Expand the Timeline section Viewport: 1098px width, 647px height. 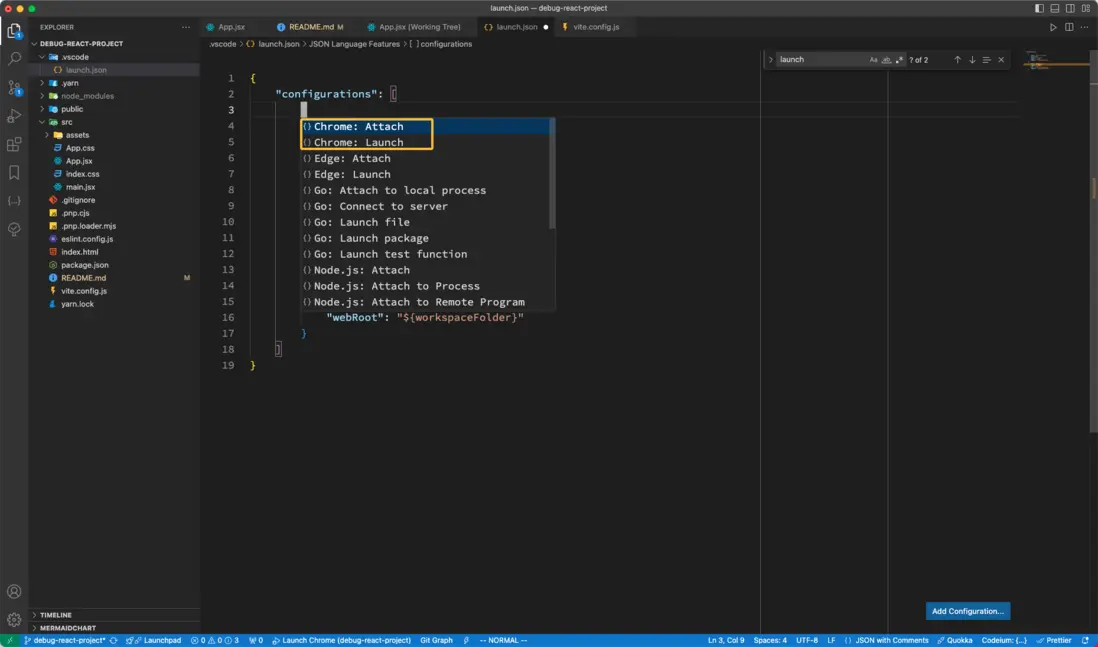(x=56, y=615)
